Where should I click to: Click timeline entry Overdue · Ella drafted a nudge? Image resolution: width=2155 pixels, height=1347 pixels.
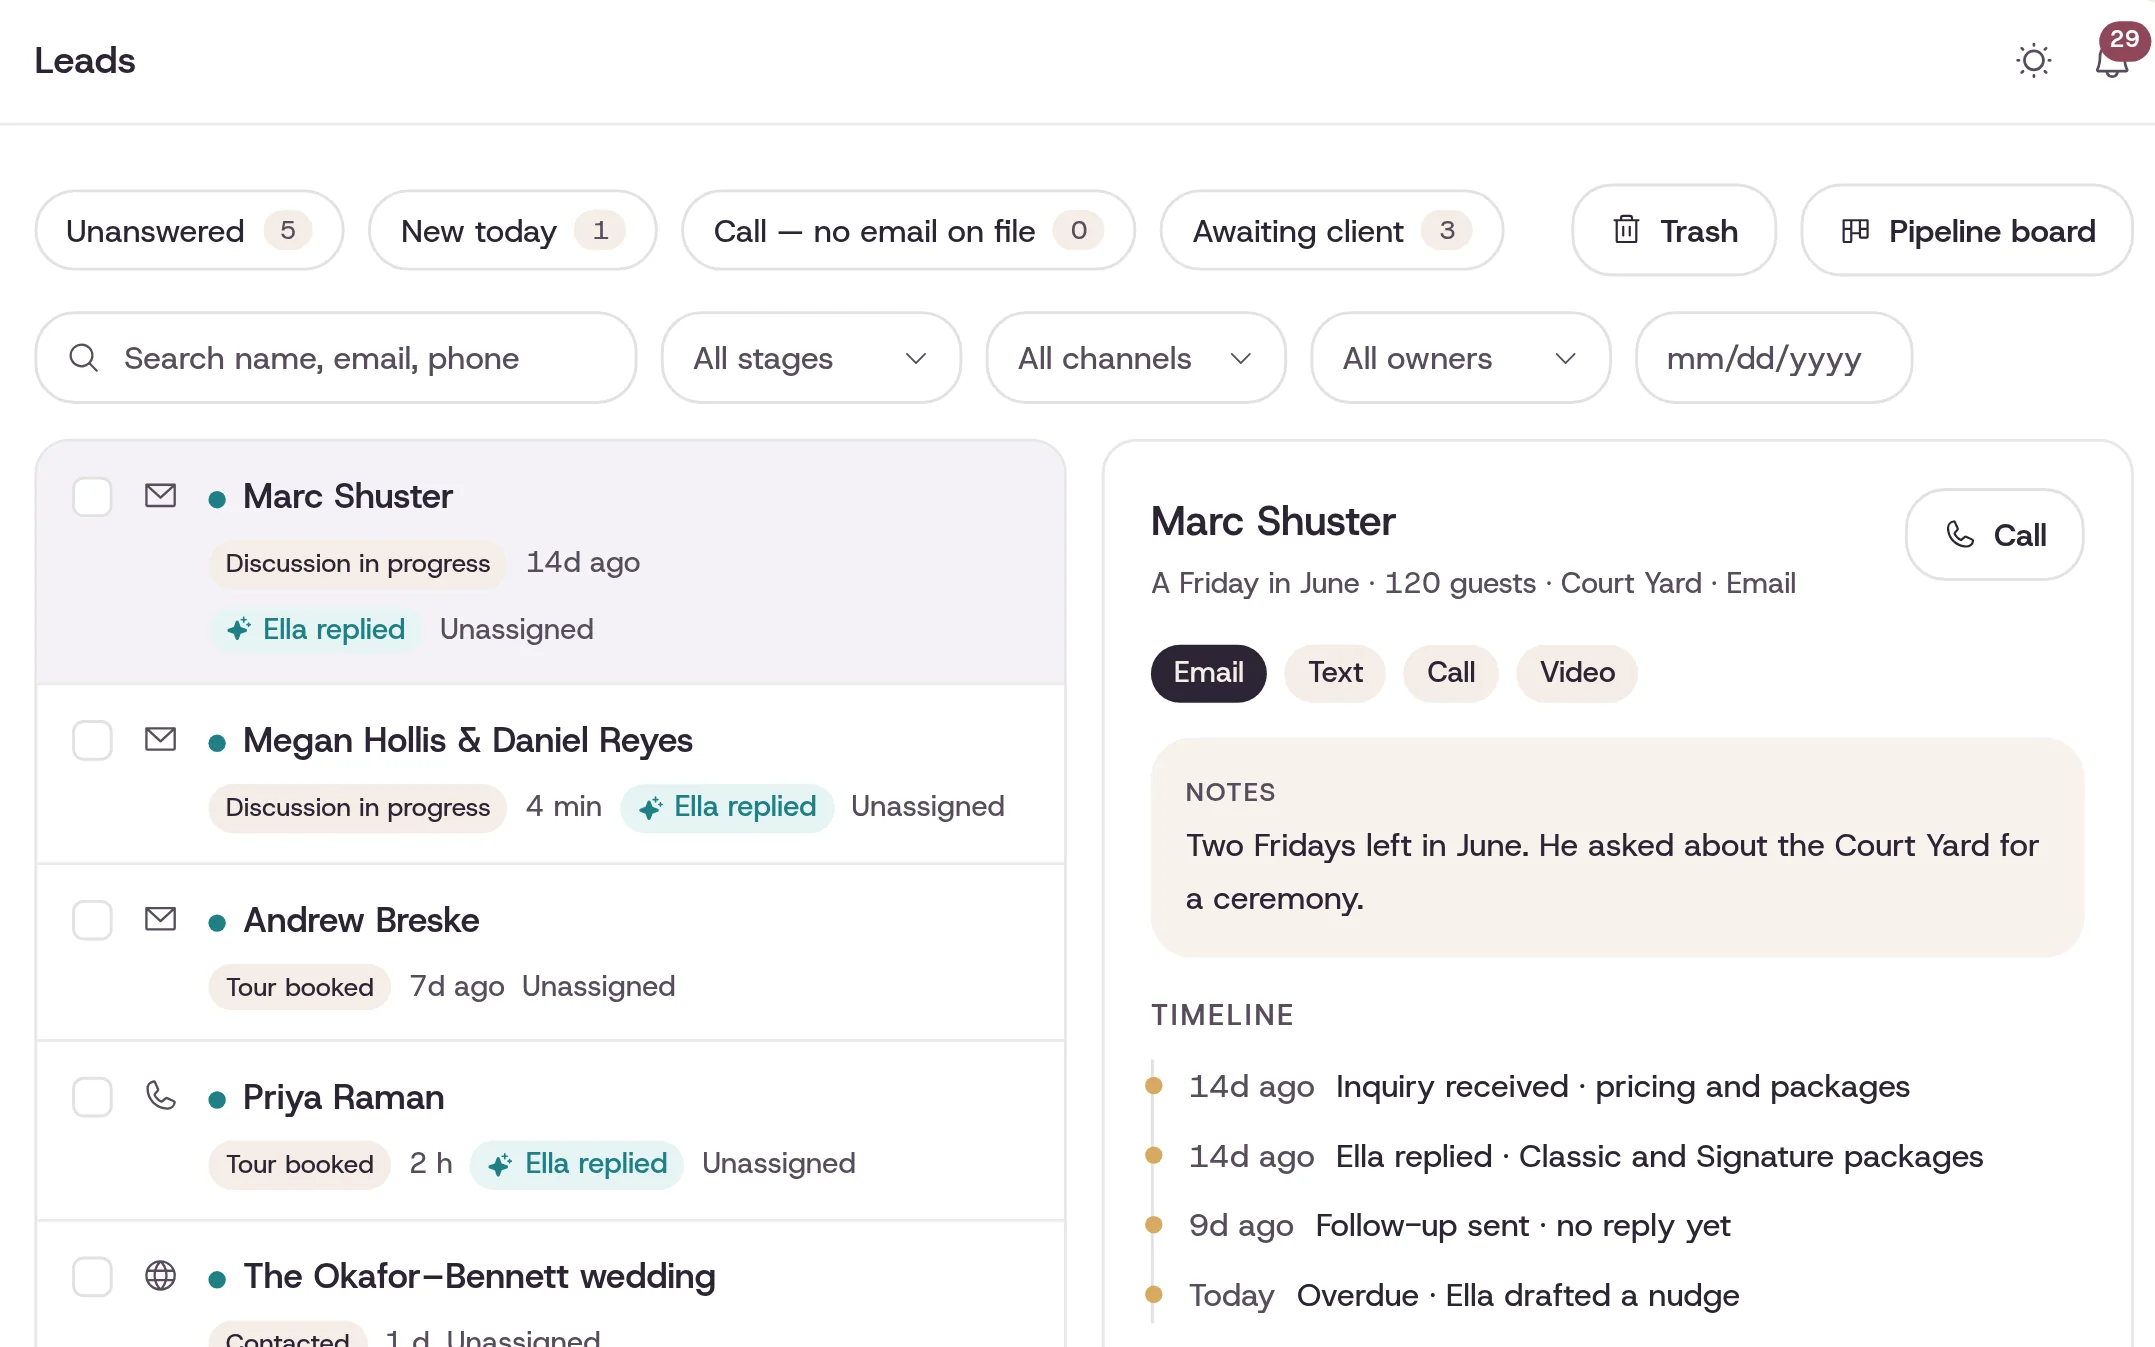[1518, 1296]
